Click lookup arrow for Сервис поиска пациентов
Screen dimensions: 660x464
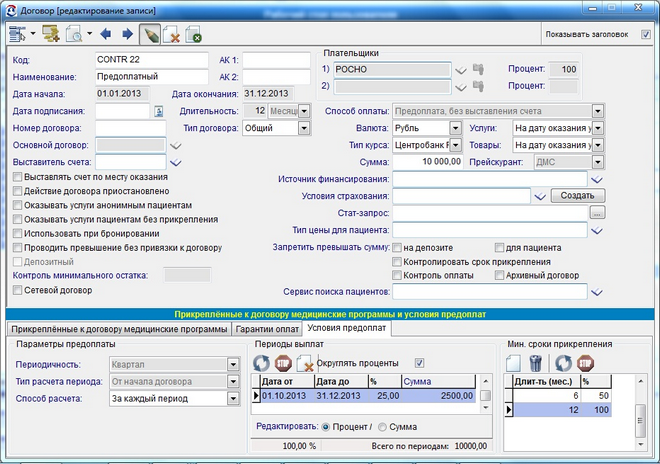(596, 292)
